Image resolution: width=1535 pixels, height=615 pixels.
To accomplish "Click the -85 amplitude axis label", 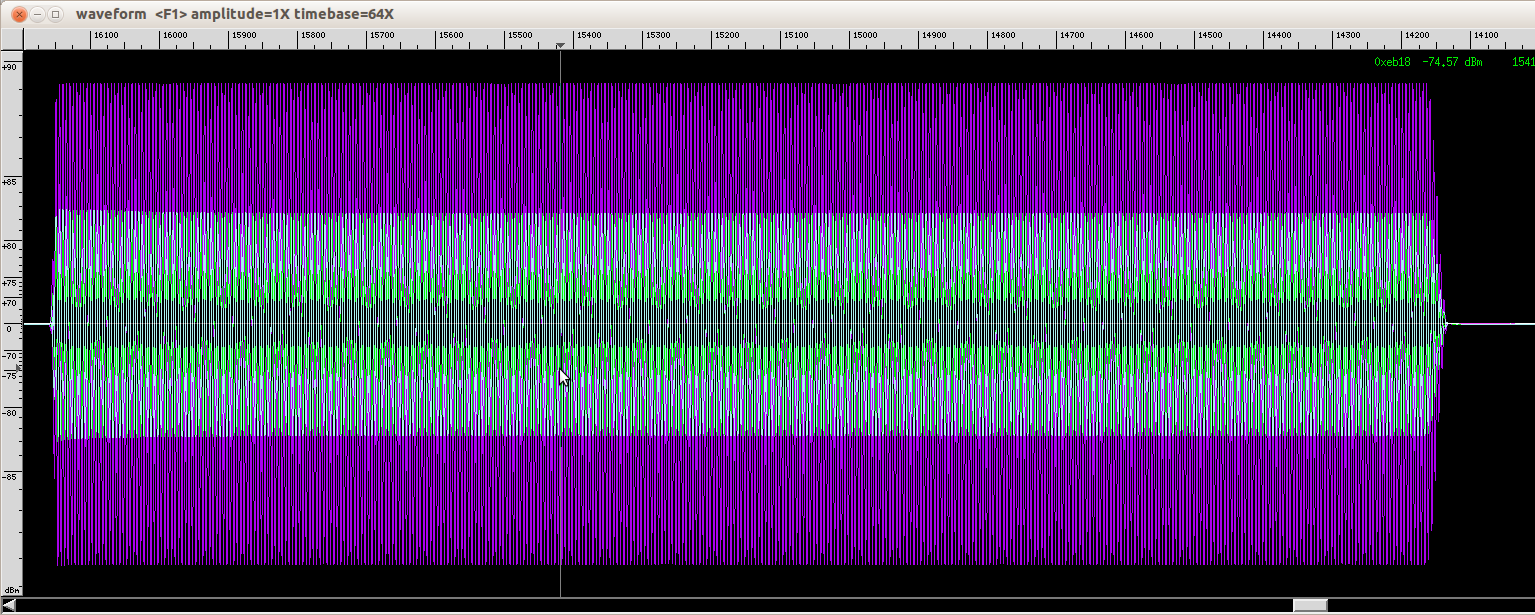I will click(x=10, y=476).
